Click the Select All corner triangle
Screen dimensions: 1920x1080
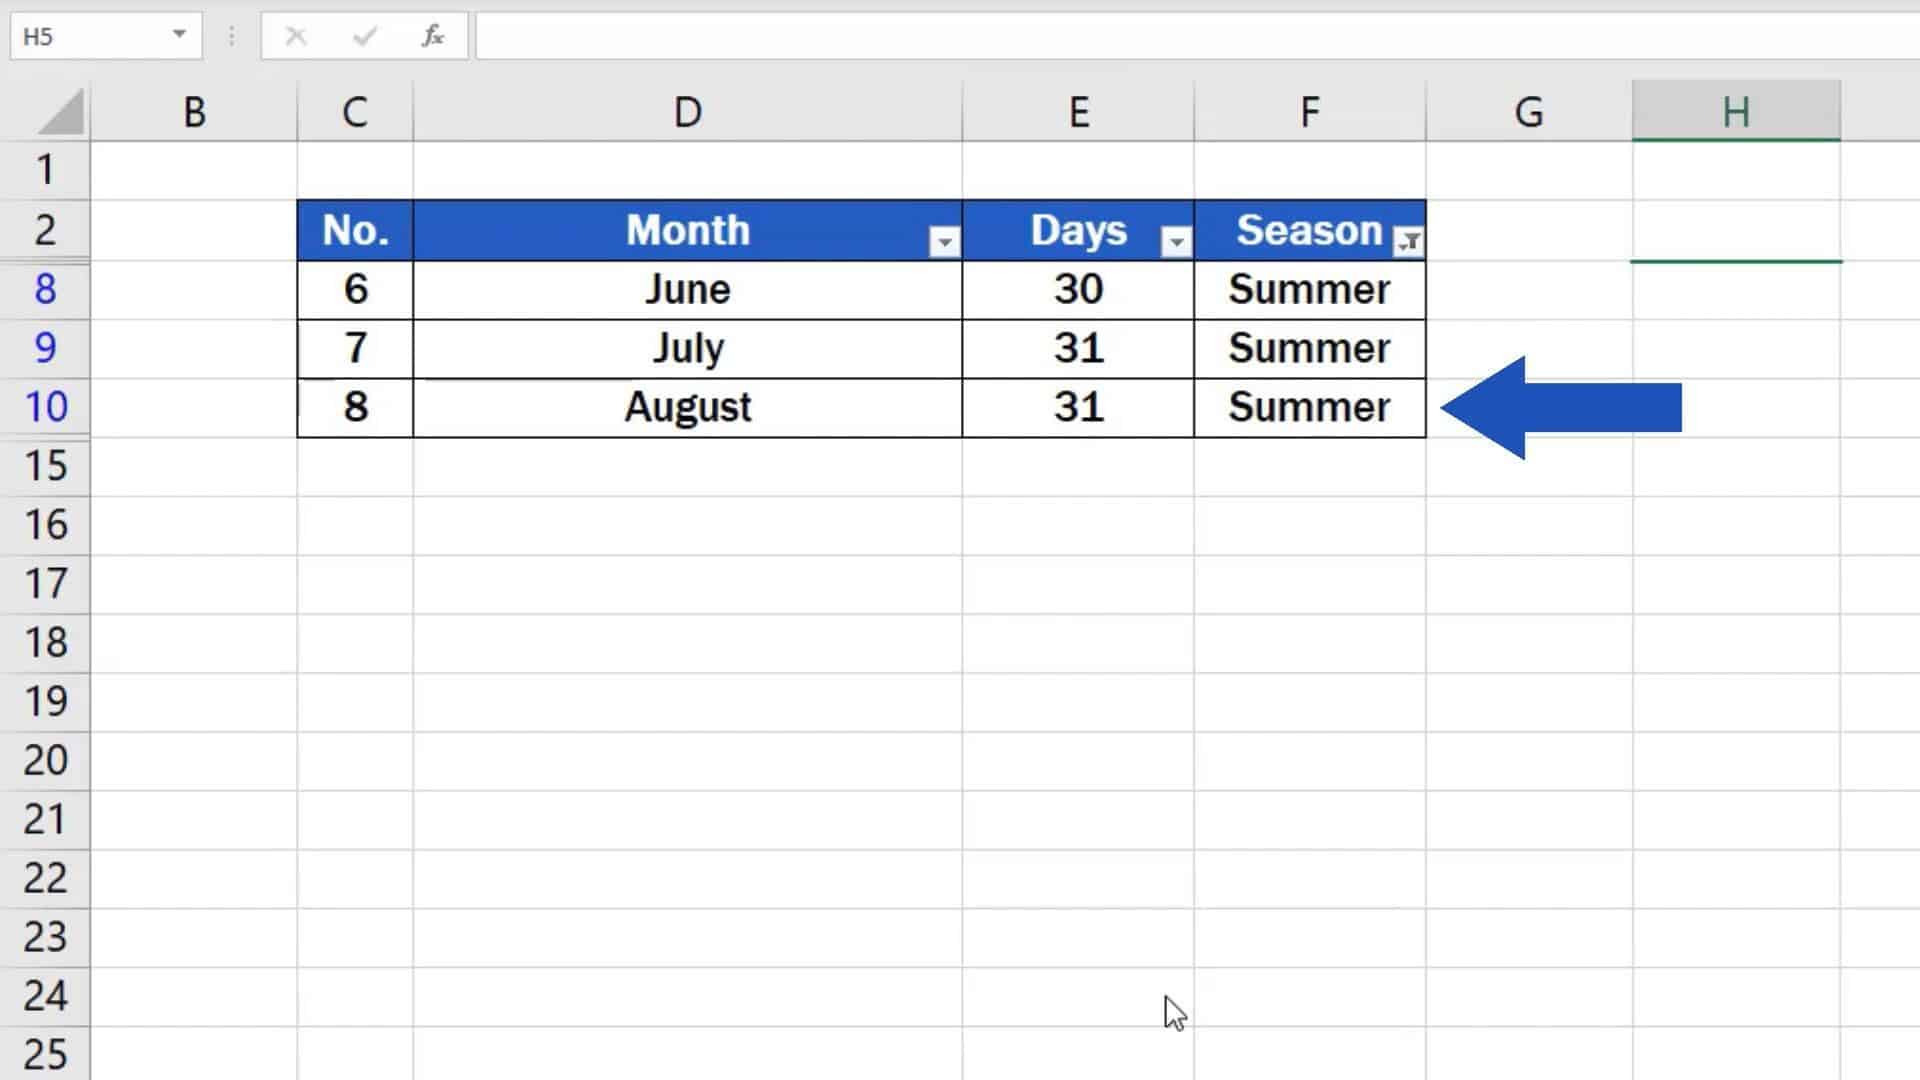[x=62, y=112]
